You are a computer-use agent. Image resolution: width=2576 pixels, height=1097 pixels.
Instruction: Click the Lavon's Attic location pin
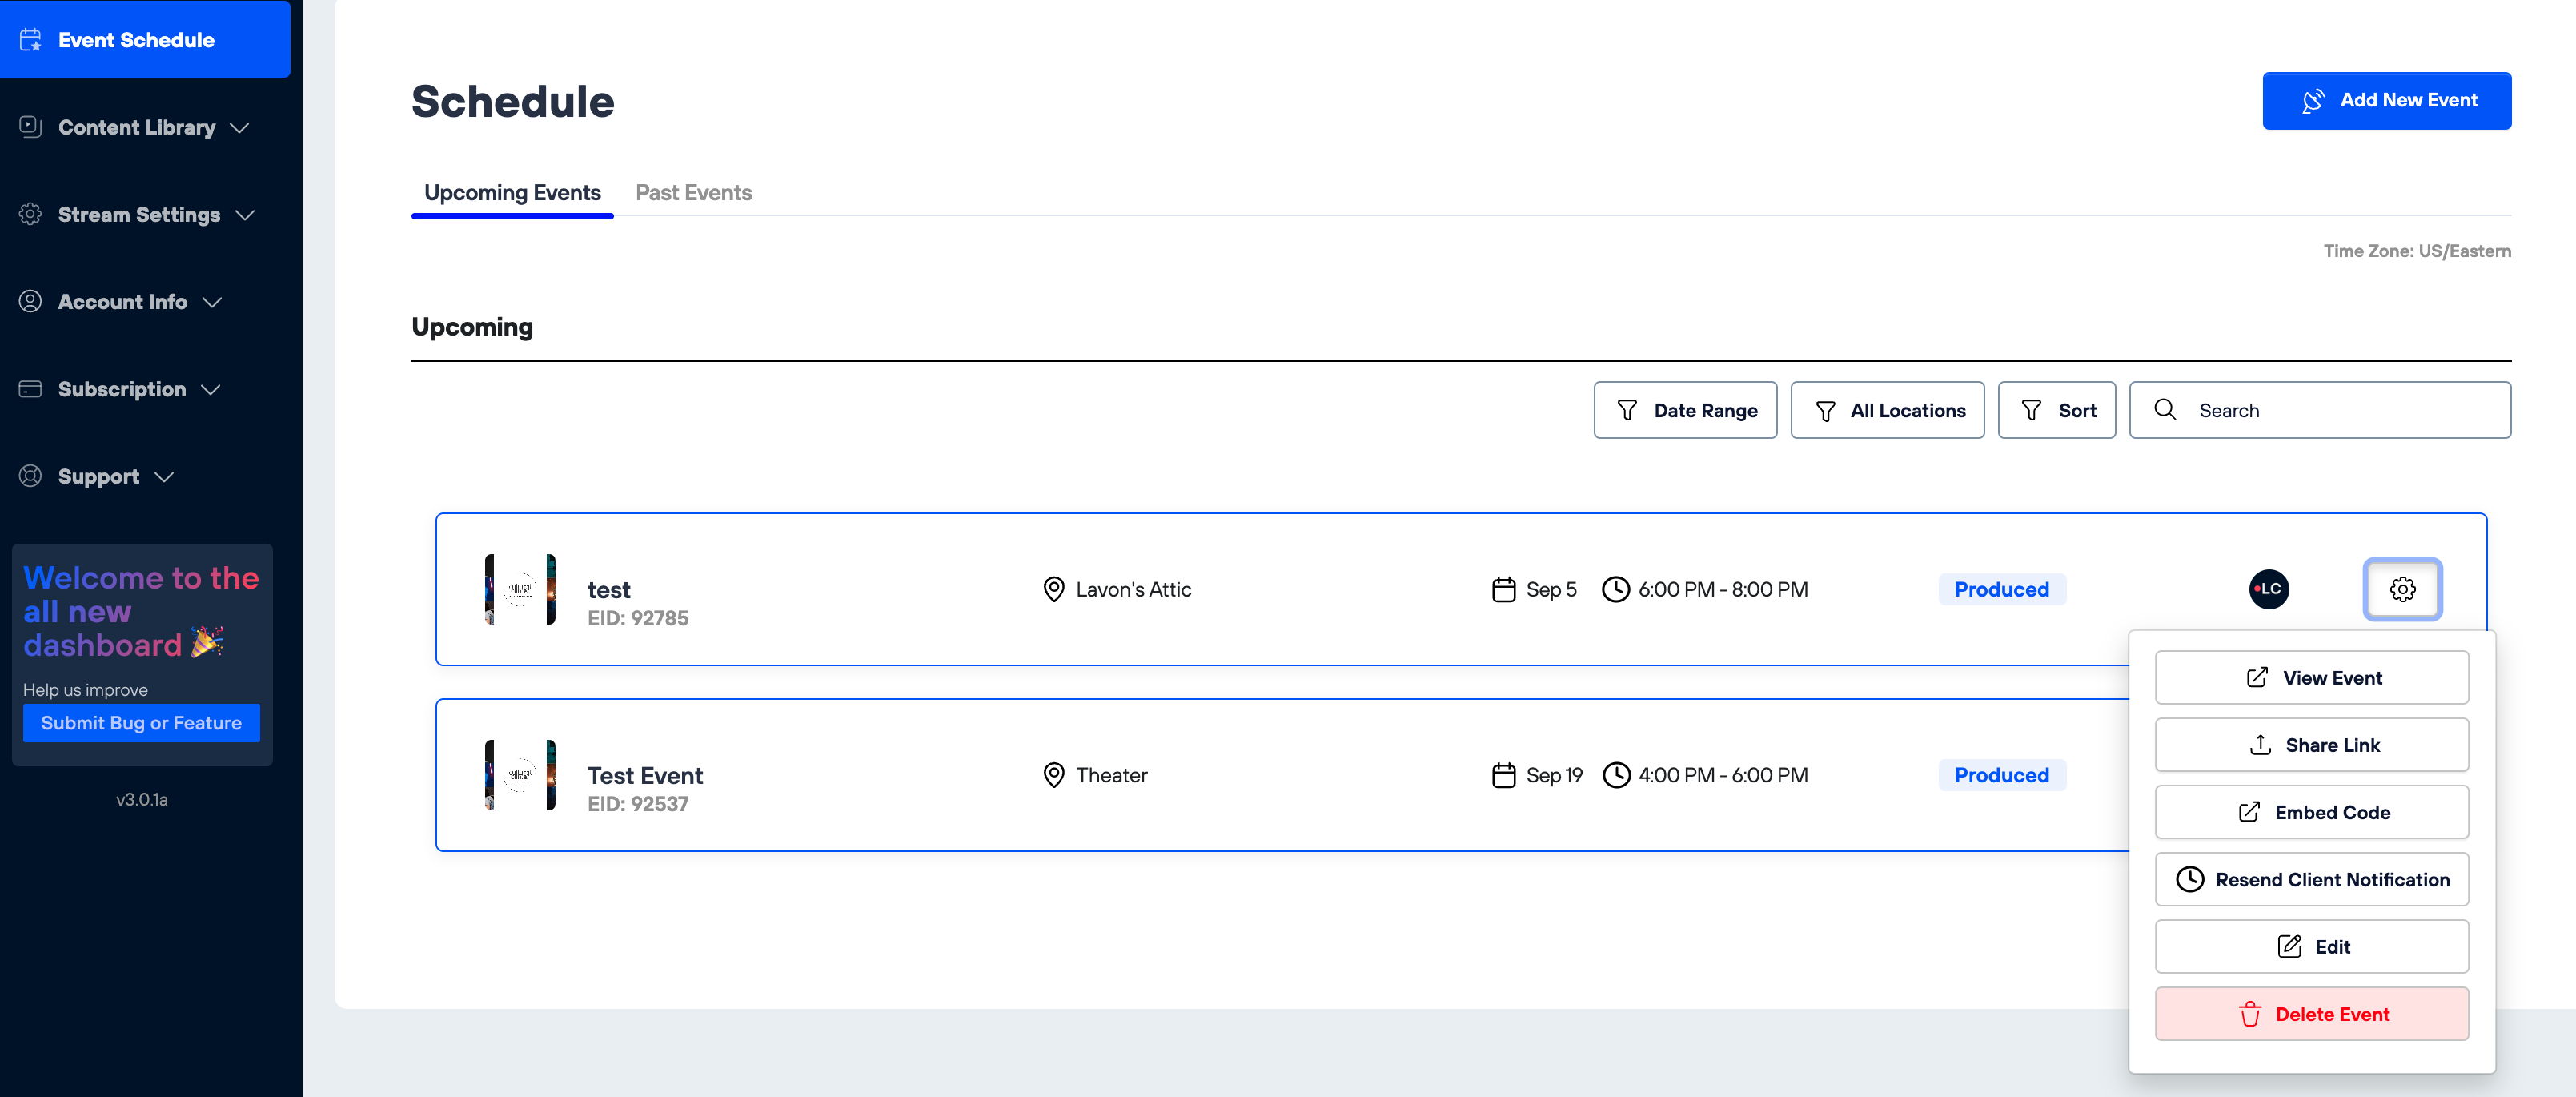click(x=1053, y=589)
